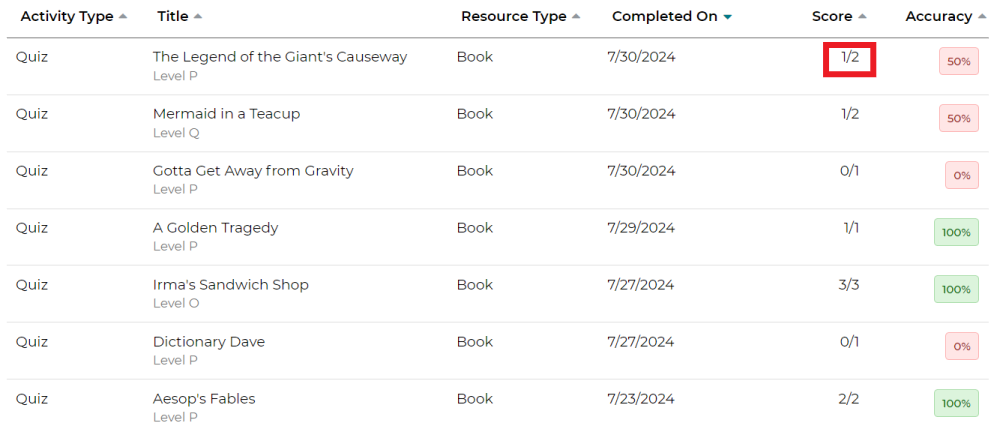Toggle Completed On descending sort arrow
Viewport: 1000px width, 423px height.
point(727,17)
